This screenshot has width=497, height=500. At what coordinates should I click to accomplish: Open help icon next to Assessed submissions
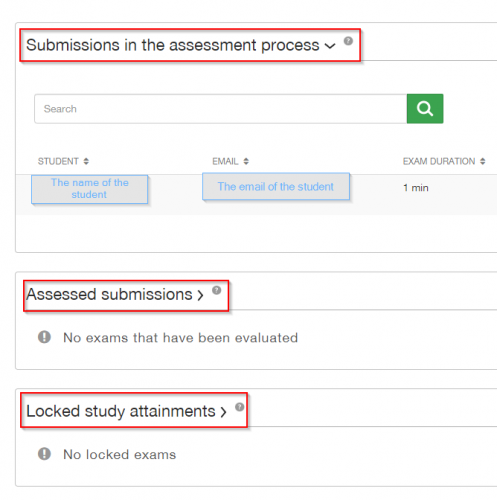217,290
